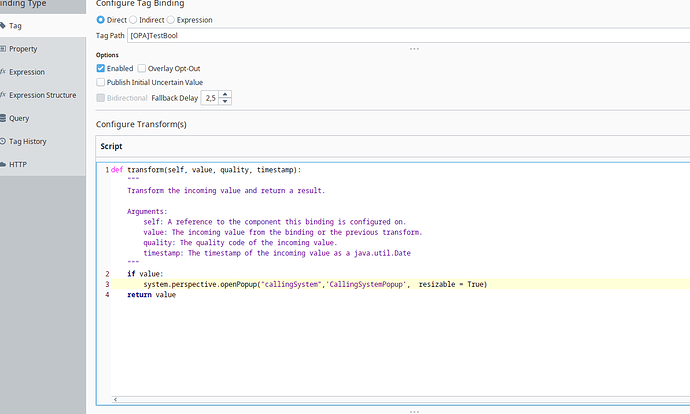
Task: Click the HTTP binding icon
Action: tap(3, 165)
